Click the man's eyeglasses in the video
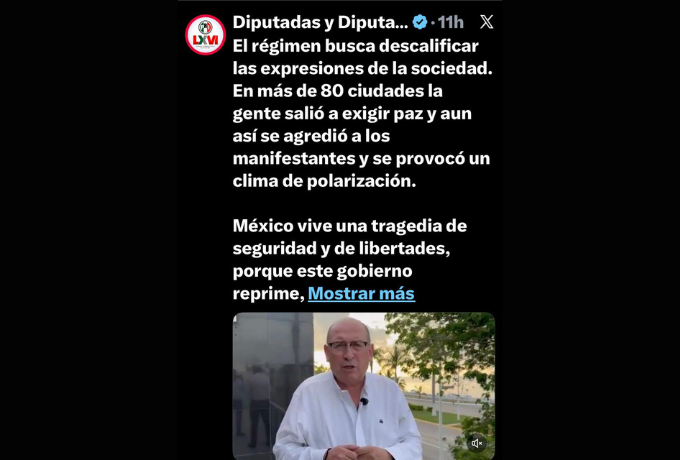680x460 pixels. pos(347,346)
